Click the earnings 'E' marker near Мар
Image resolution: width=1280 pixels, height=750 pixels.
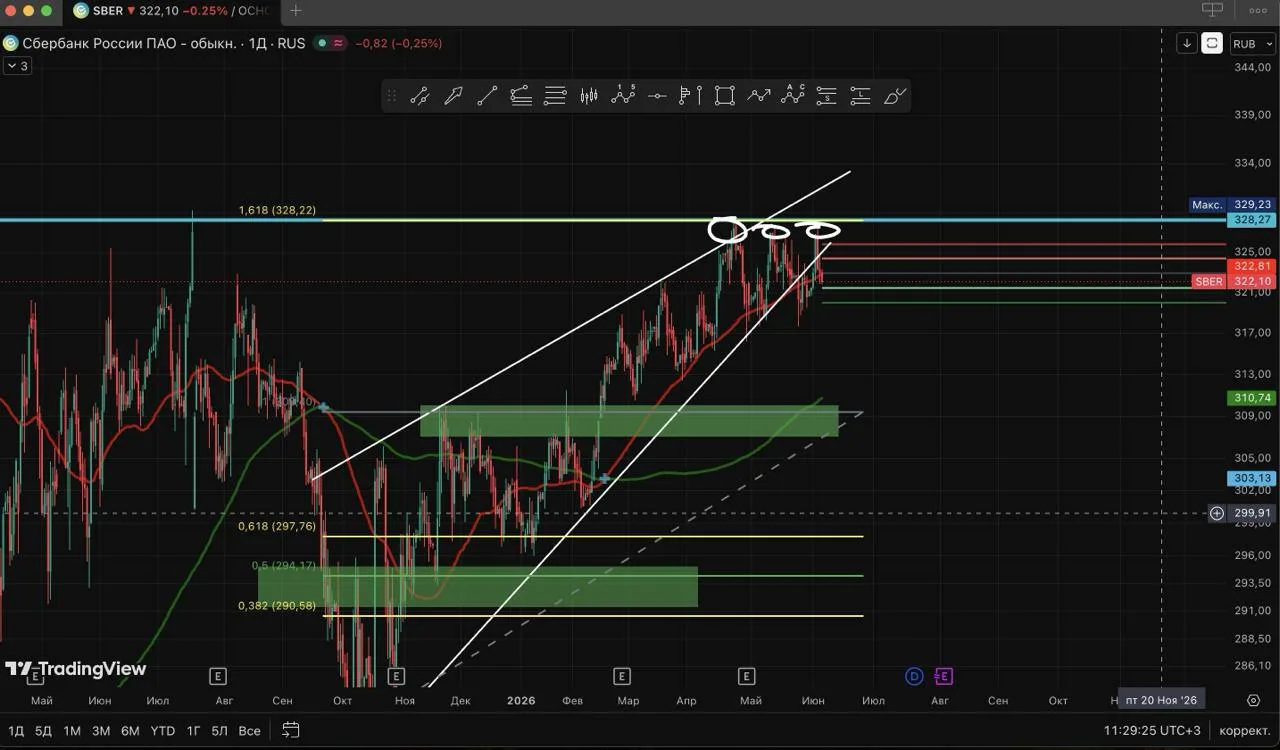[622, 677]
